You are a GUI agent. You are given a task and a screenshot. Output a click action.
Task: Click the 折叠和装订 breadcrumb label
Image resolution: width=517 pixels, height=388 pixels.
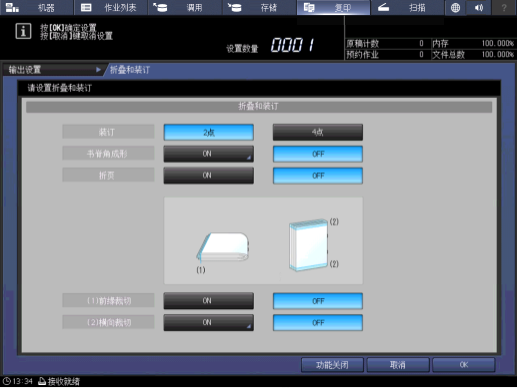coord(130,70)
